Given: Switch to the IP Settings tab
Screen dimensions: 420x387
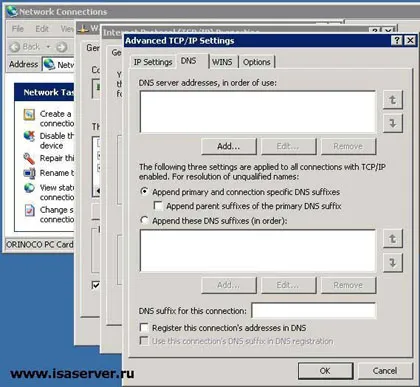Looking at the screenshot, I should point(153,62).
